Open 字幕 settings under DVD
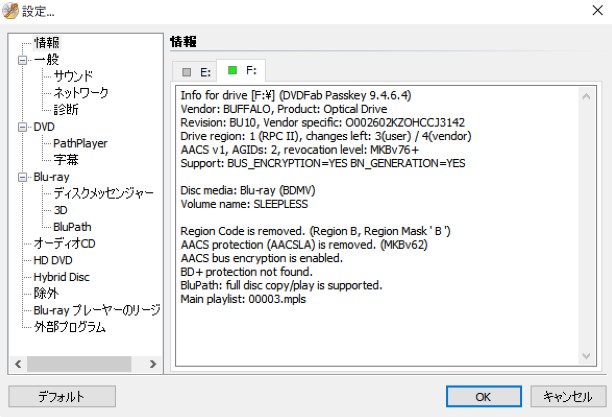The image size is (612, 417). click(x=66, y=159)
